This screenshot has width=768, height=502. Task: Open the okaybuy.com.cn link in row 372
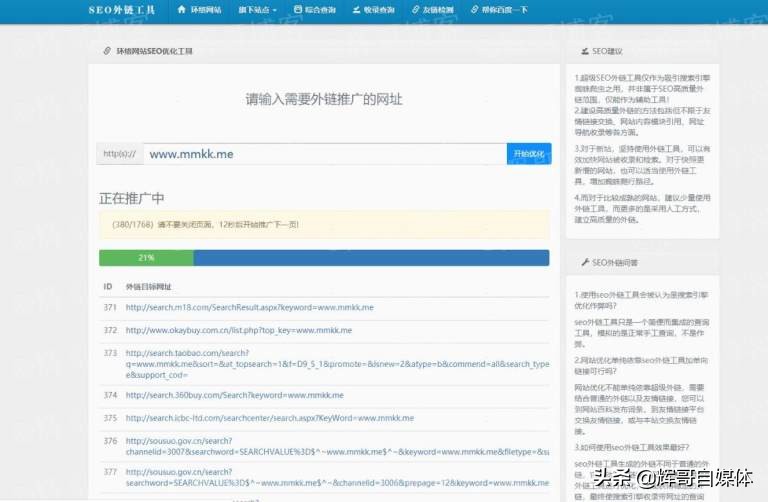pos(239,331)
